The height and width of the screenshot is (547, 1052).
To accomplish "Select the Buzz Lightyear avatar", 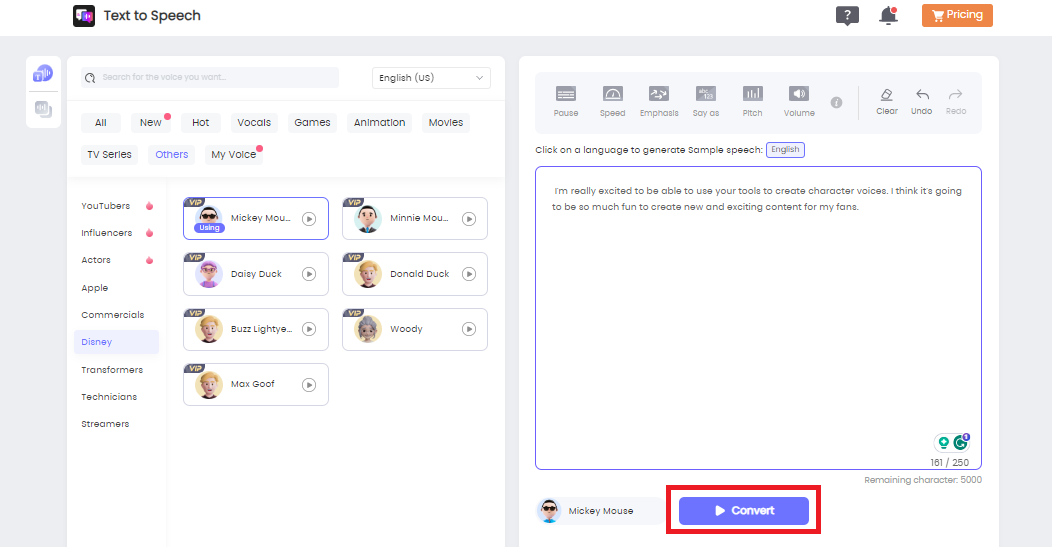I will click(209, 329).
